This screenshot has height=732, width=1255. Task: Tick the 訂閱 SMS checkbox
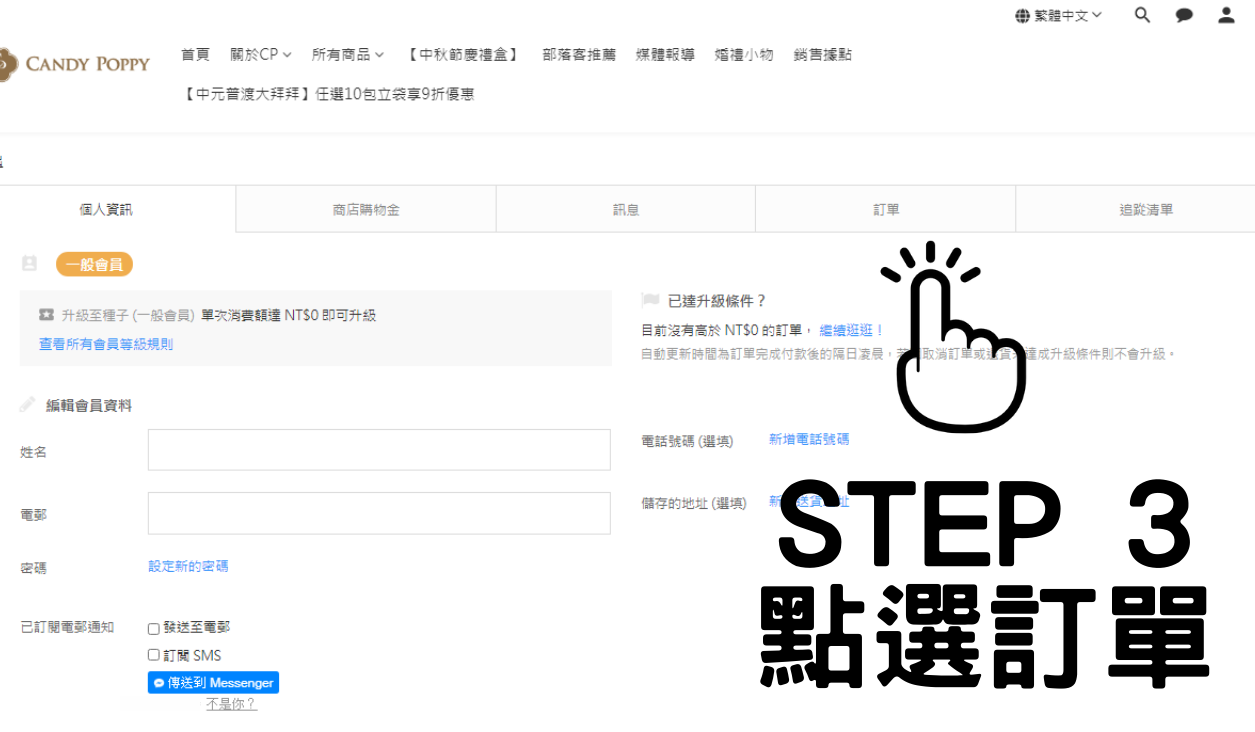pyautogui.click(x=154, y=655)
